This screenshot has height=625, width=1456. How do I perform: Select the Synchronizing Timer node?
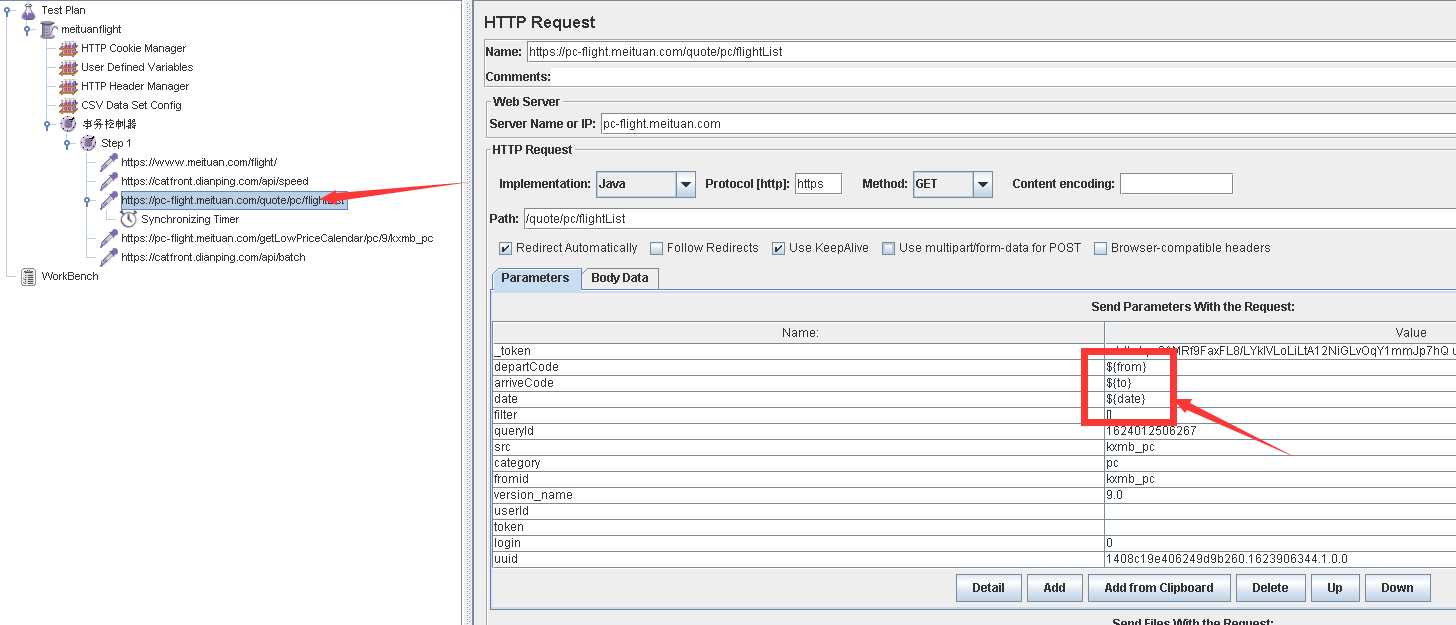click(x=190, y=219)
